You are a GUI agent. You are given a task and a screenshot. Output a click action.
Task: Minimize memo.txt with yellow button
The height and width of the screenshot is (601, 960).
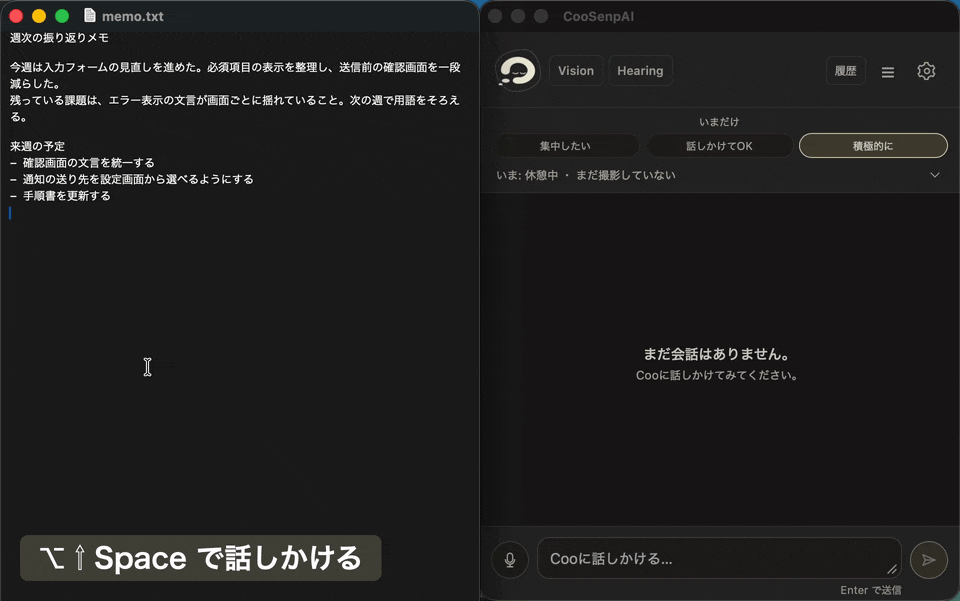click(39, 16)
